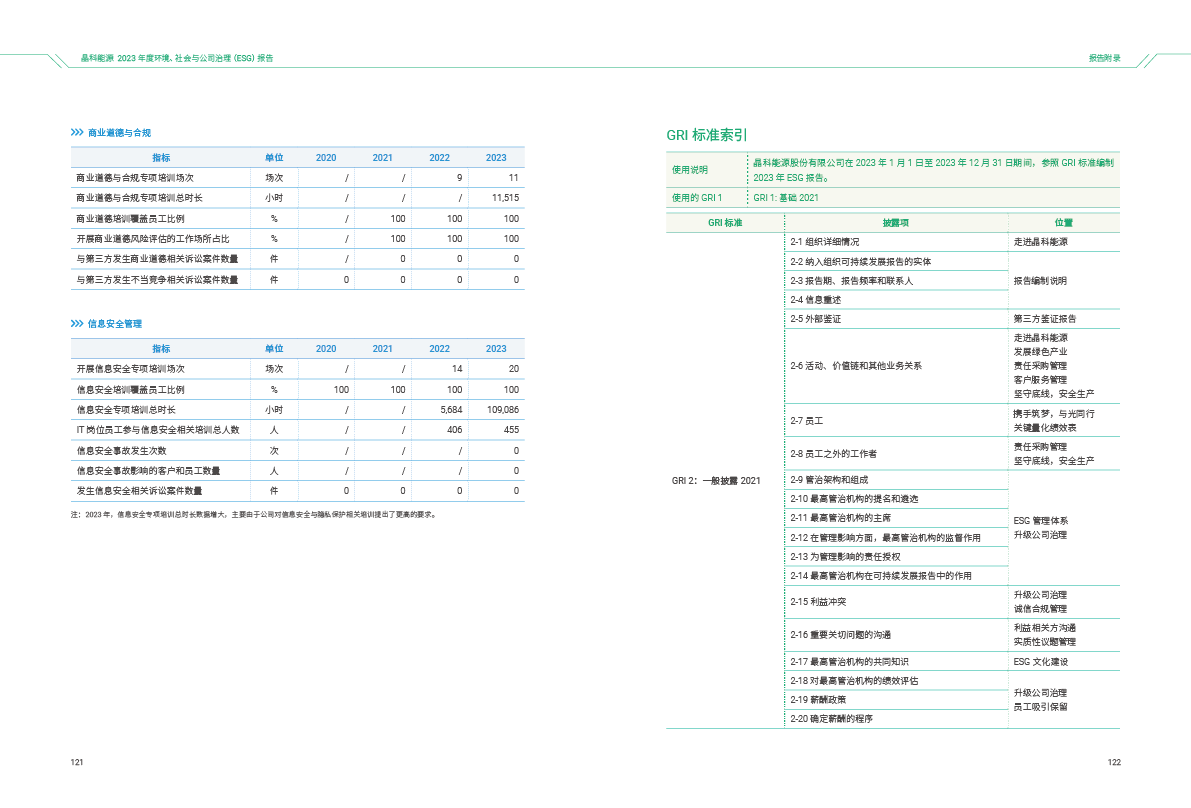Click the triple-arrow icon beside 商业道德与合规
This screenshot has height=808, width=1191.
click(x=77, y=133)
